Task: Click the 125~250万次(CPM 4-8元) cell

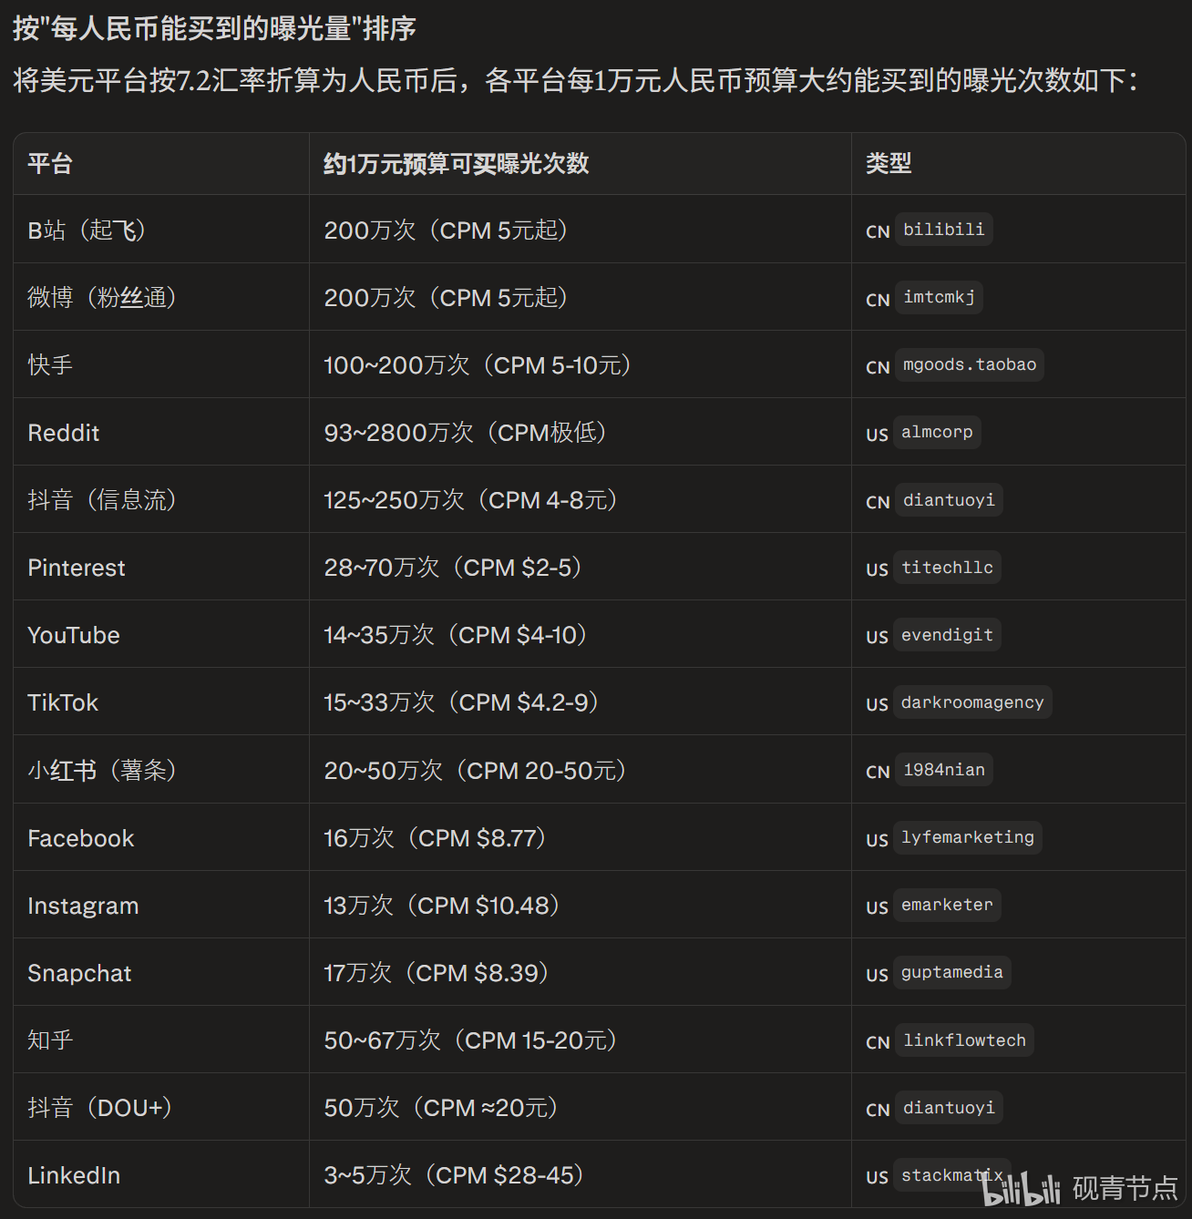Action: click(580, 500)
